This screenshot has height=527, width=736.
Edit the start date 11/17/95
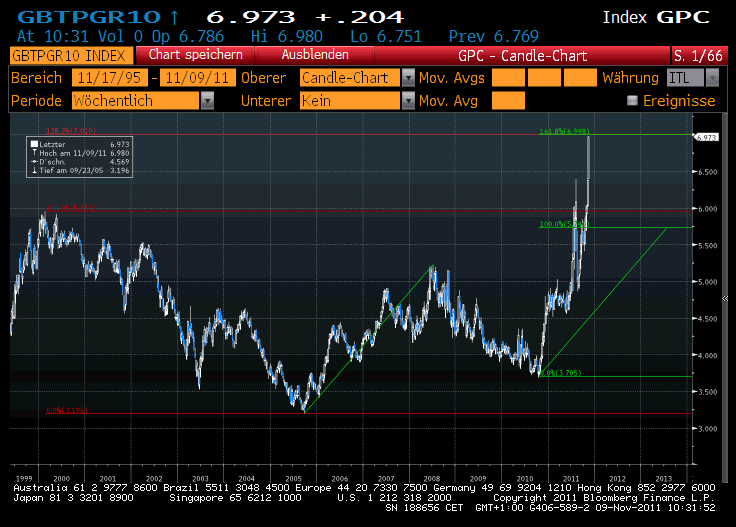pyautogui.click(x=109, y=78)
